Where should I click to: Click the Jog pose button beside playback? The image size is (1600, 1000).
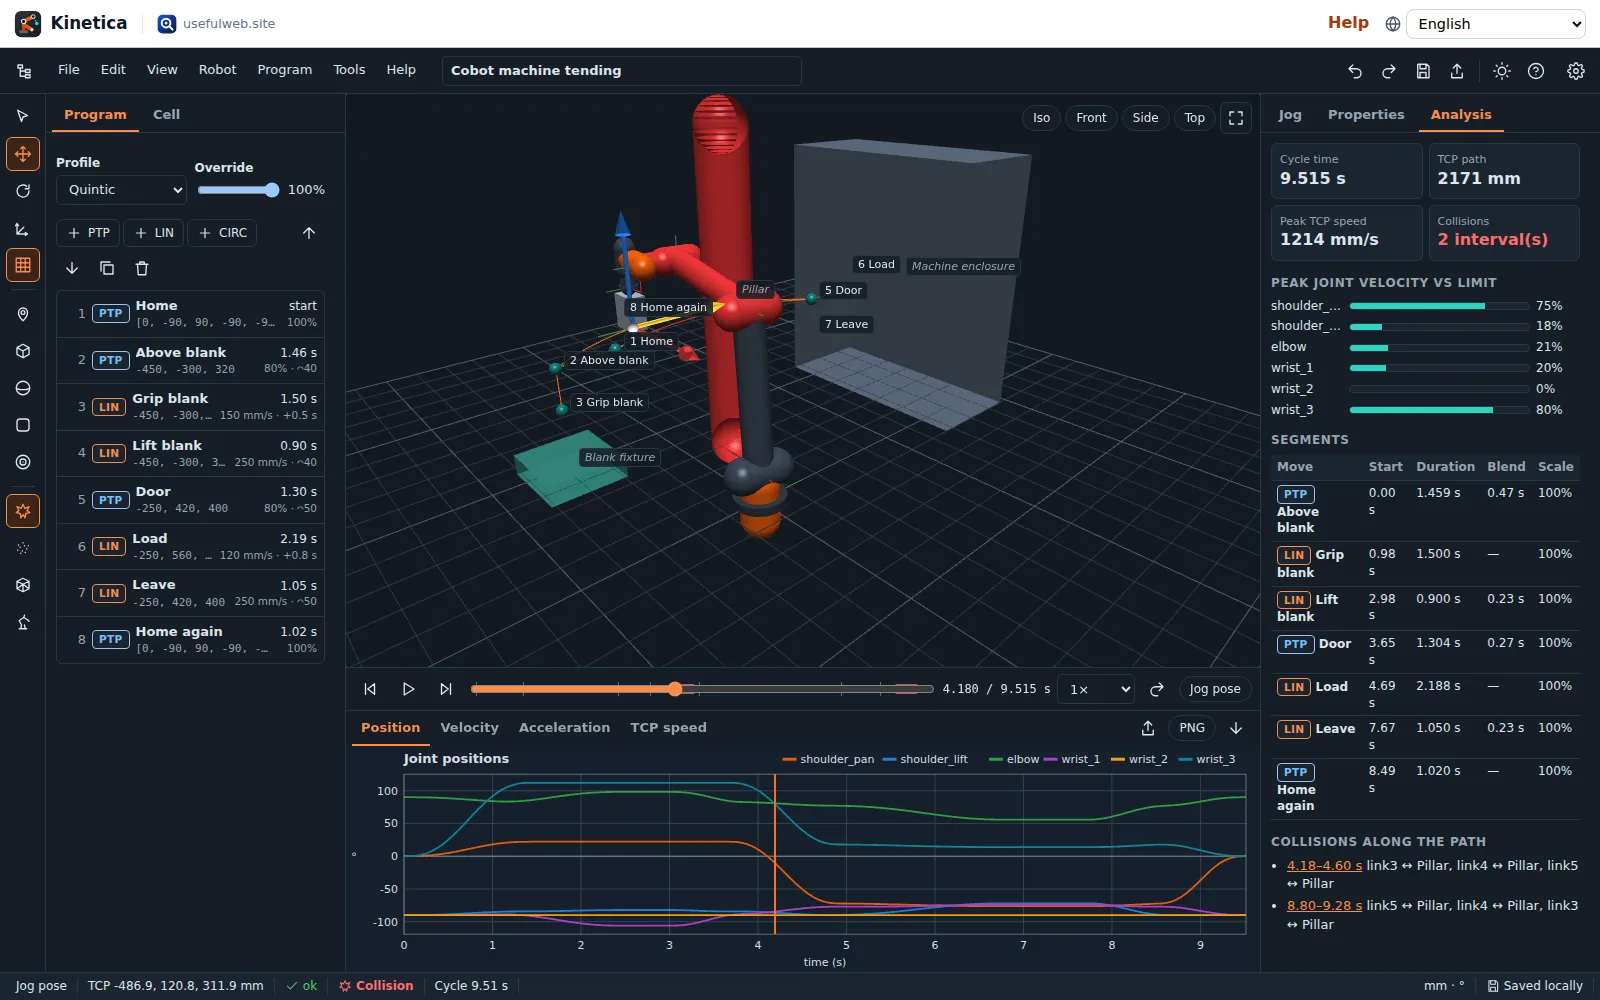[x=1215, y=689]
